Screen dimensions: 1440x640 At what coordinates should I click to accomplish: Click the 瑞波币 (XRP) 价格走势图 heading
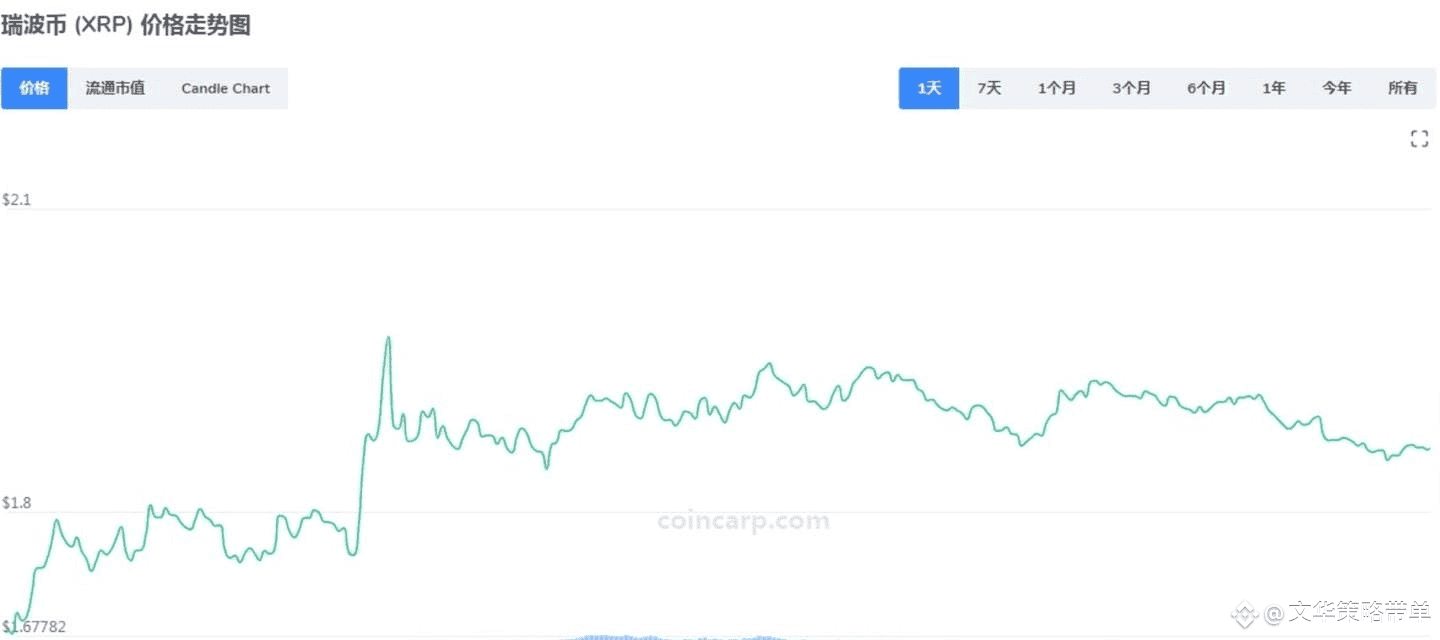tap(126, 26)
